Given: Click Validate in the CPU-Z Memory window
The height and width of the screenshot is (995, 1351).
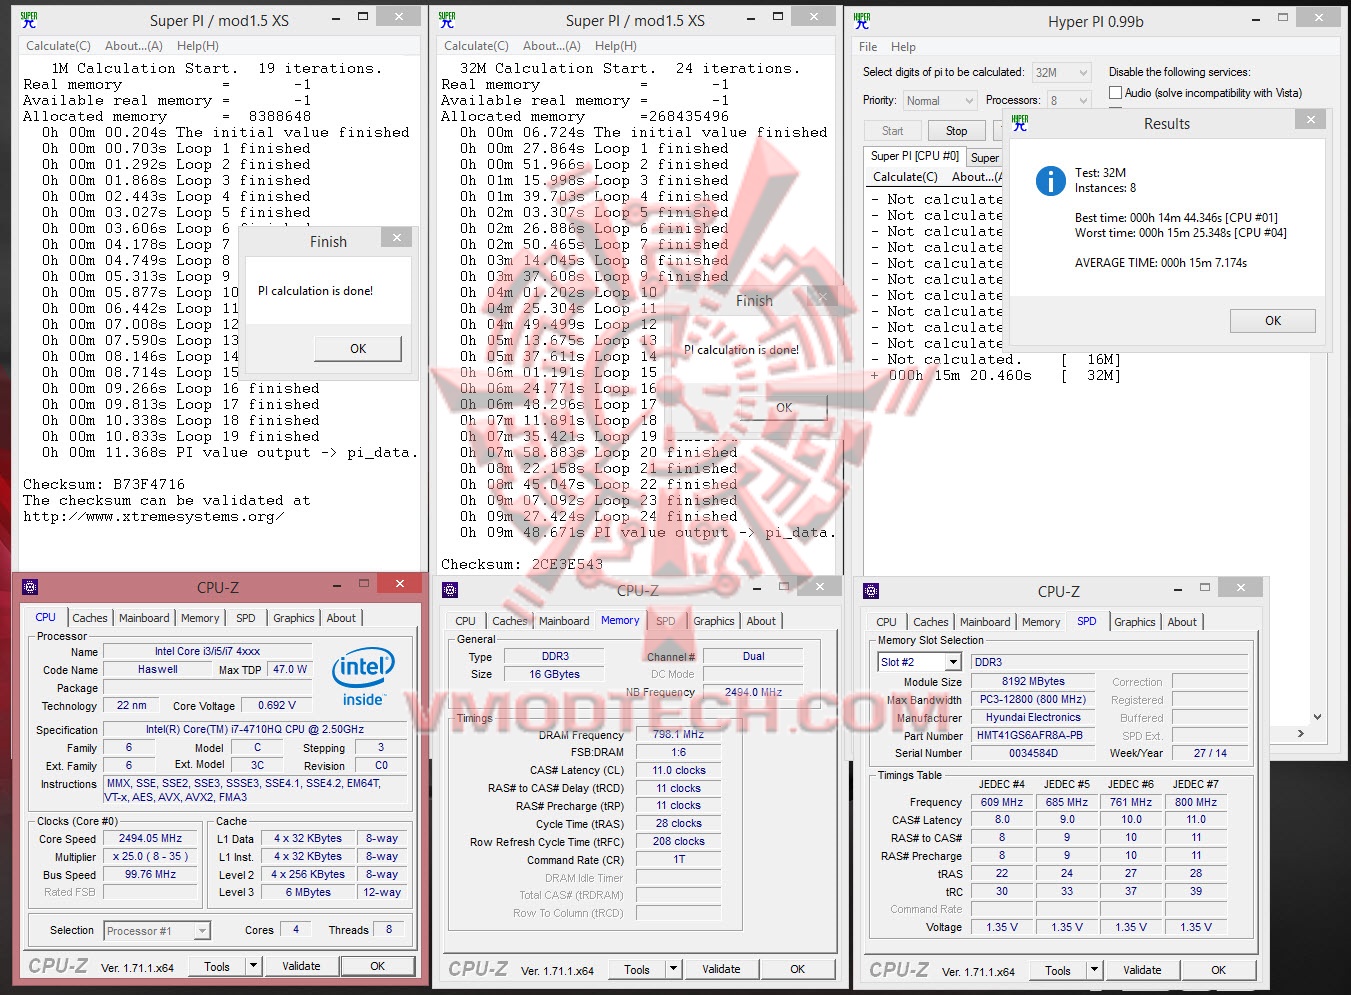Looking at the screenshot, I should tap(721, 969).
